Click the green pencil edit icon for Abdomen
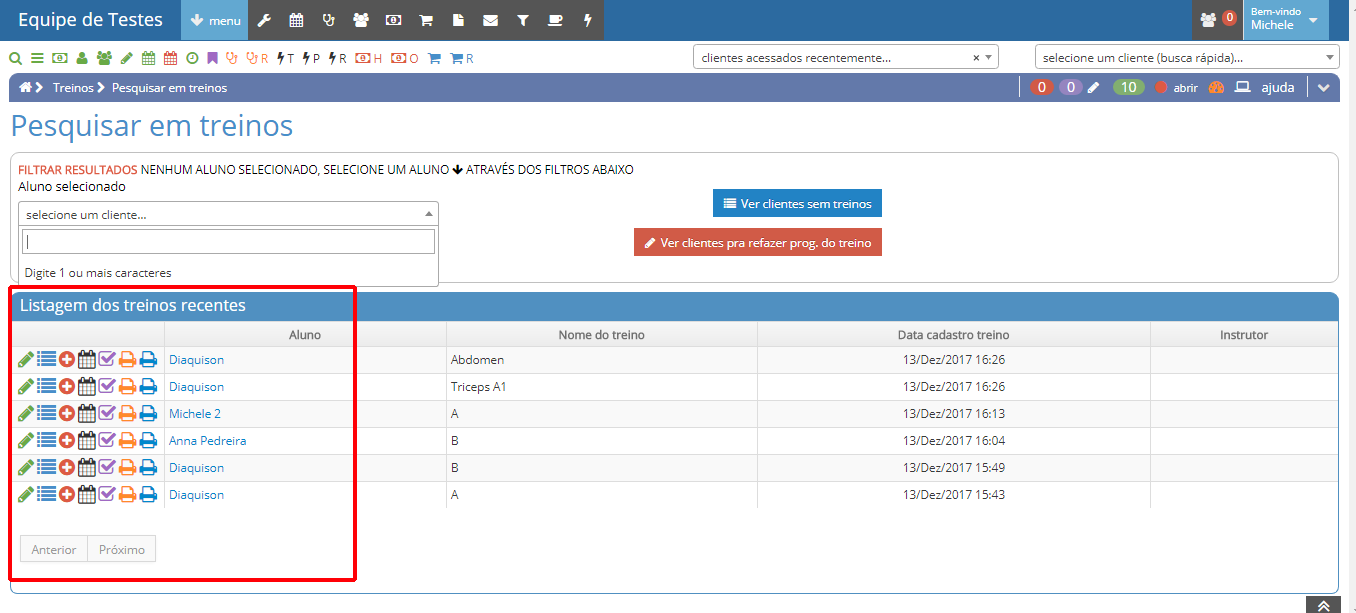 [x=26, y=360]
